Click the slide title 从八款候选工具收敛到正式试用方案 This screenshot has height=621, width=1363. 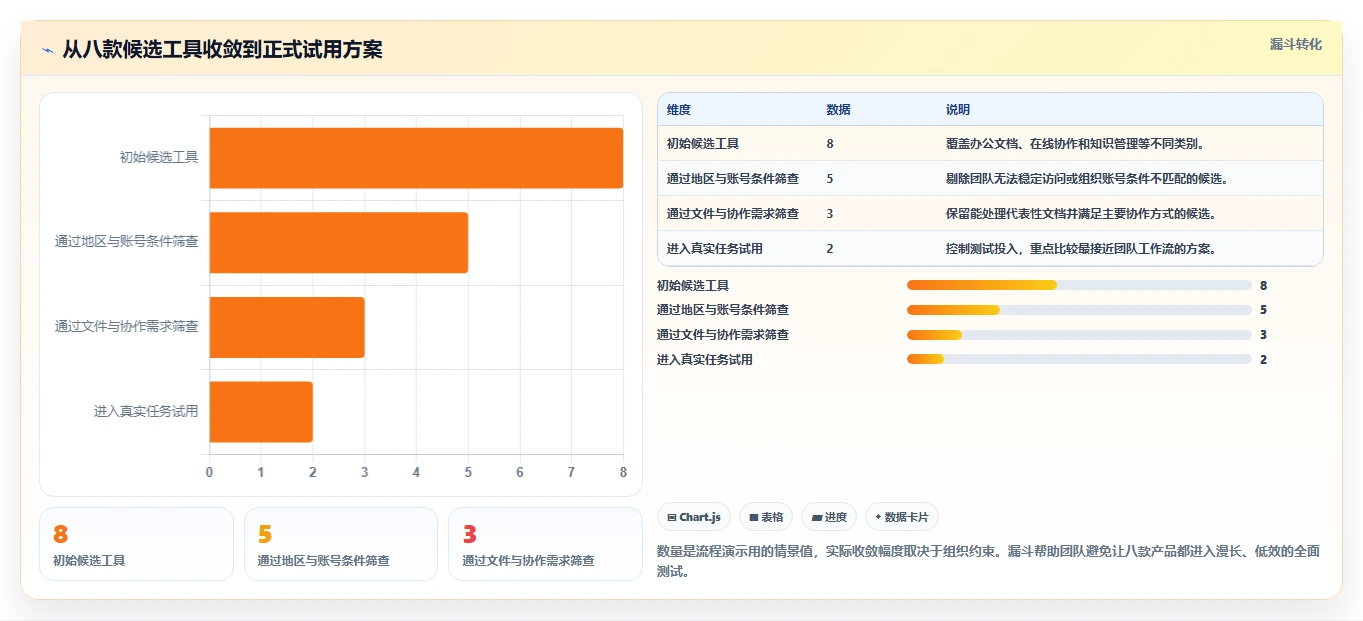pos(222,50)
